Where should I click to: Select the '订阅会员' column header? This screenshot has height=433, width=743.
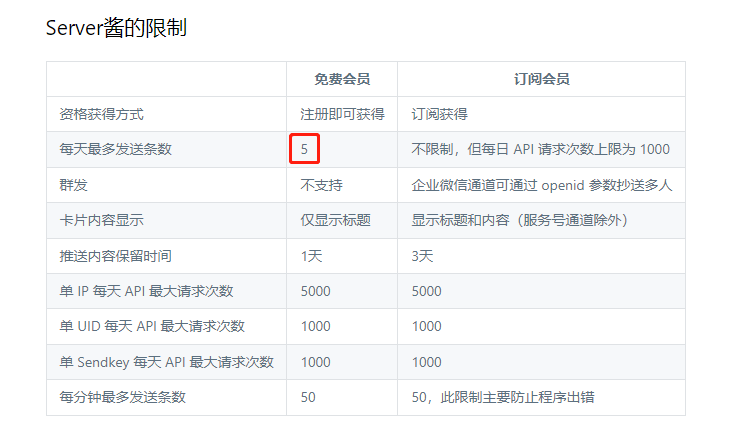pos(542,79)
